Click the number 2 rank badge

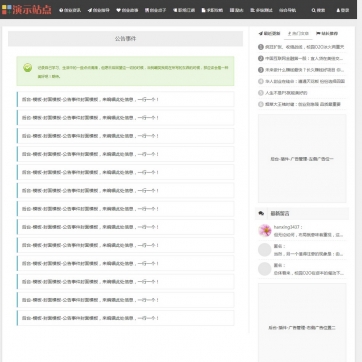(x=261, y=58)
